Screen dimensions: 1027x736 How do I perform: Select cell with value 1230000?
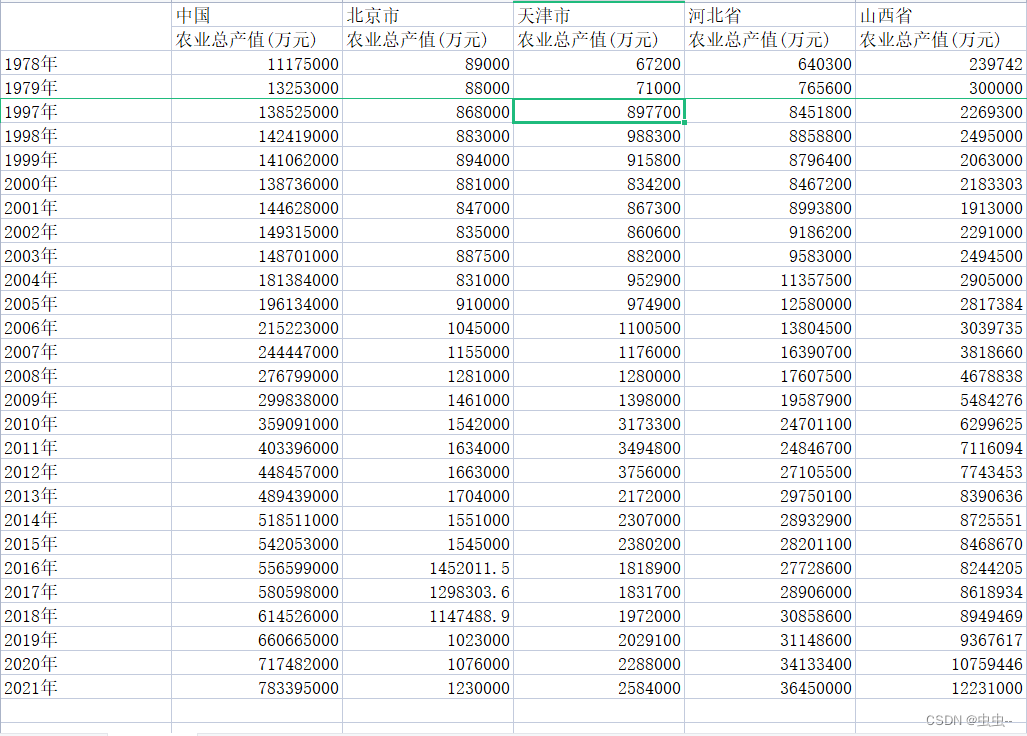(x=428, y=688)
